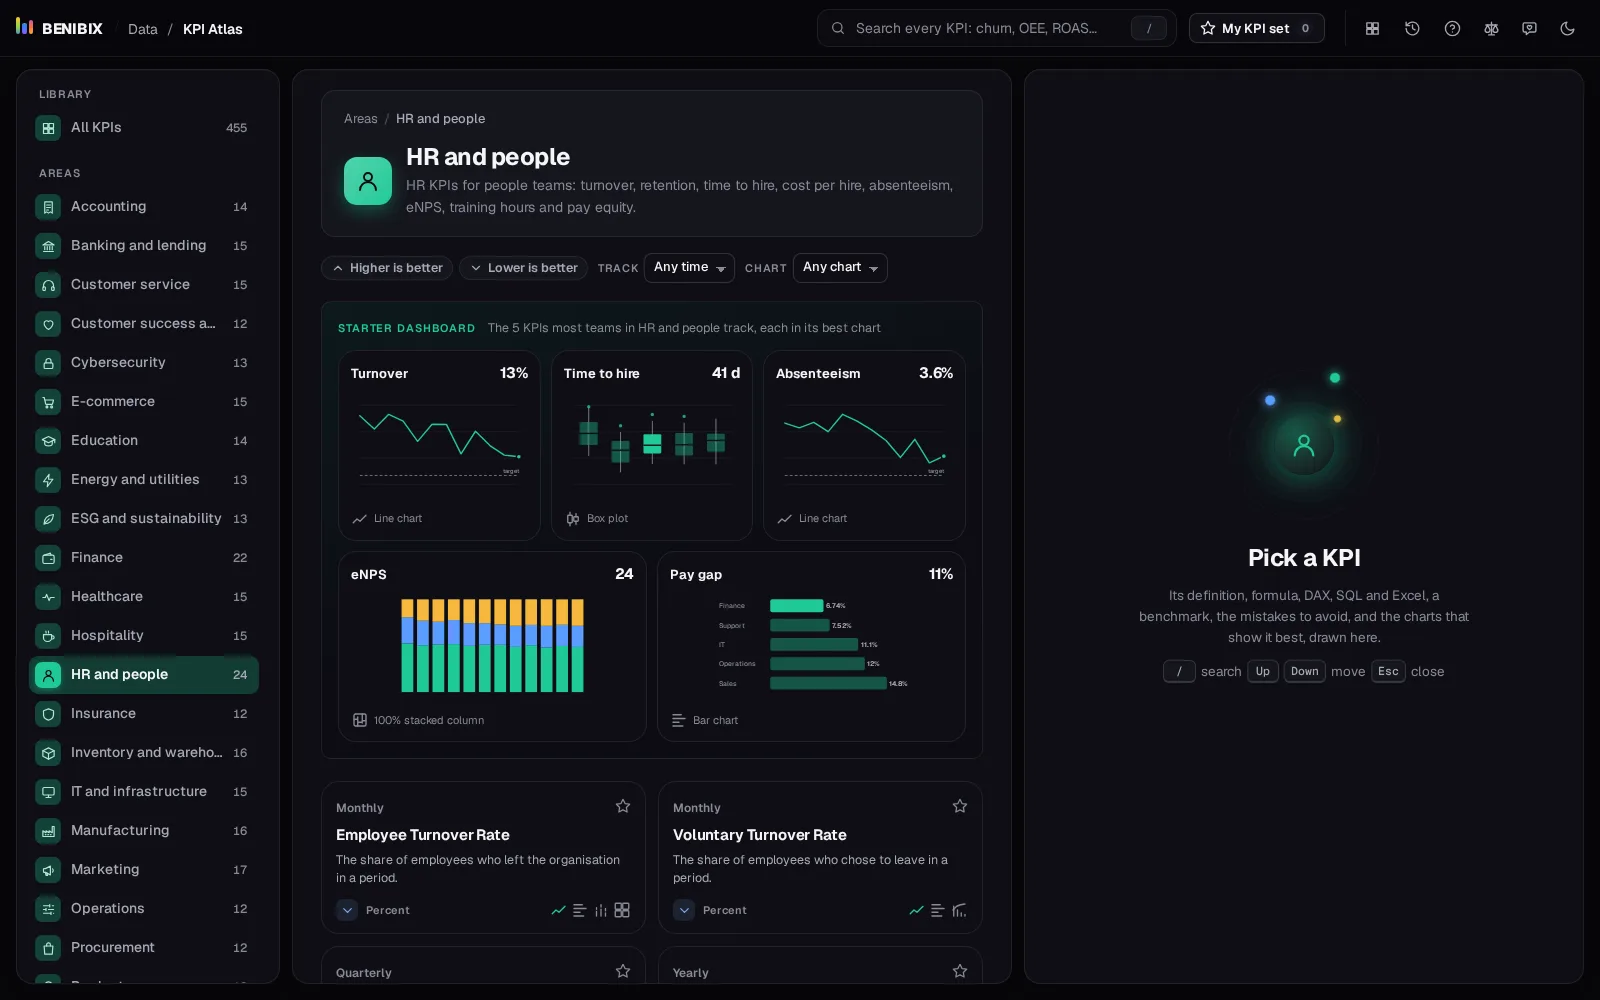Image resolution: width=1600 pixels, height=1000 pixels.
Task: Click the E-commerce cart icon
Action: pos(48,402)
